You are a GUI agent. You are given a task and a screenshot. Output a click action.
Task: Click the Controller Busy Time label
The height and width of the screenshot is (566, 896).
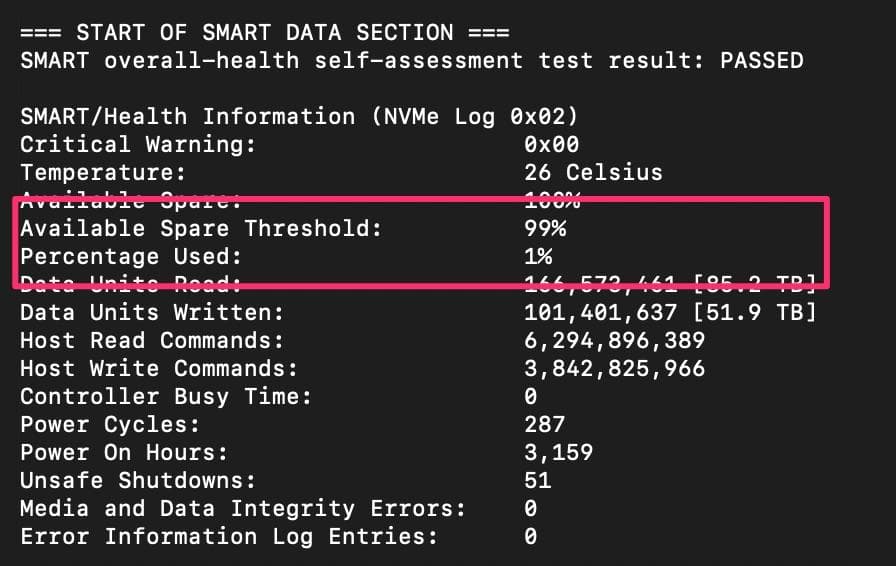[166, 397]
